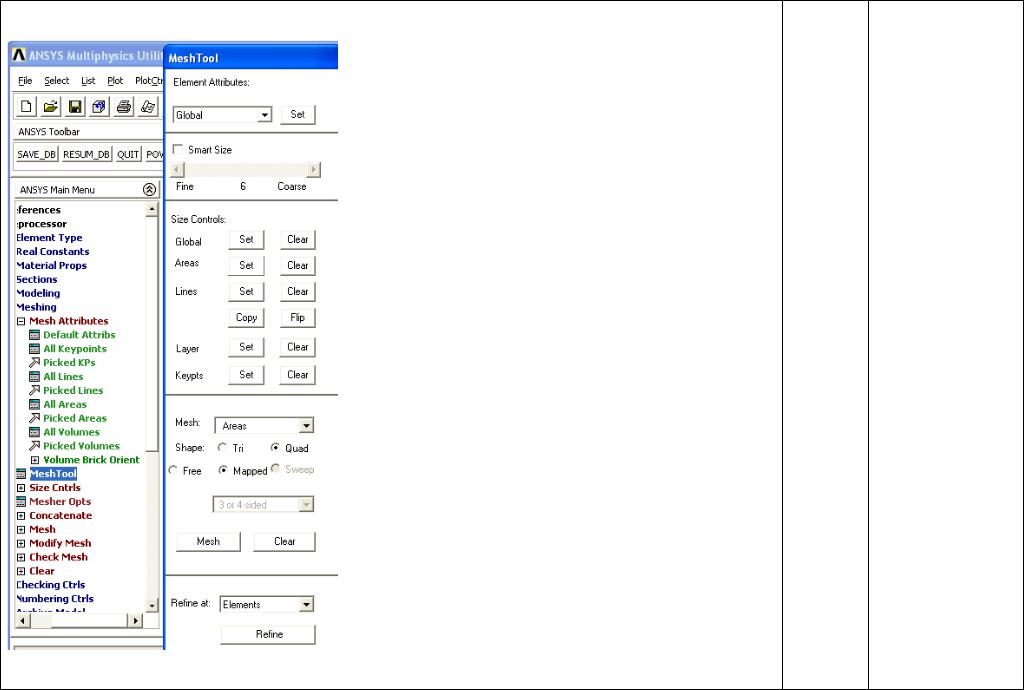The height and width of the screenshot is (690, 1024).
Task: Click the ANSYS logo in title bar
Action: (19, 55)
